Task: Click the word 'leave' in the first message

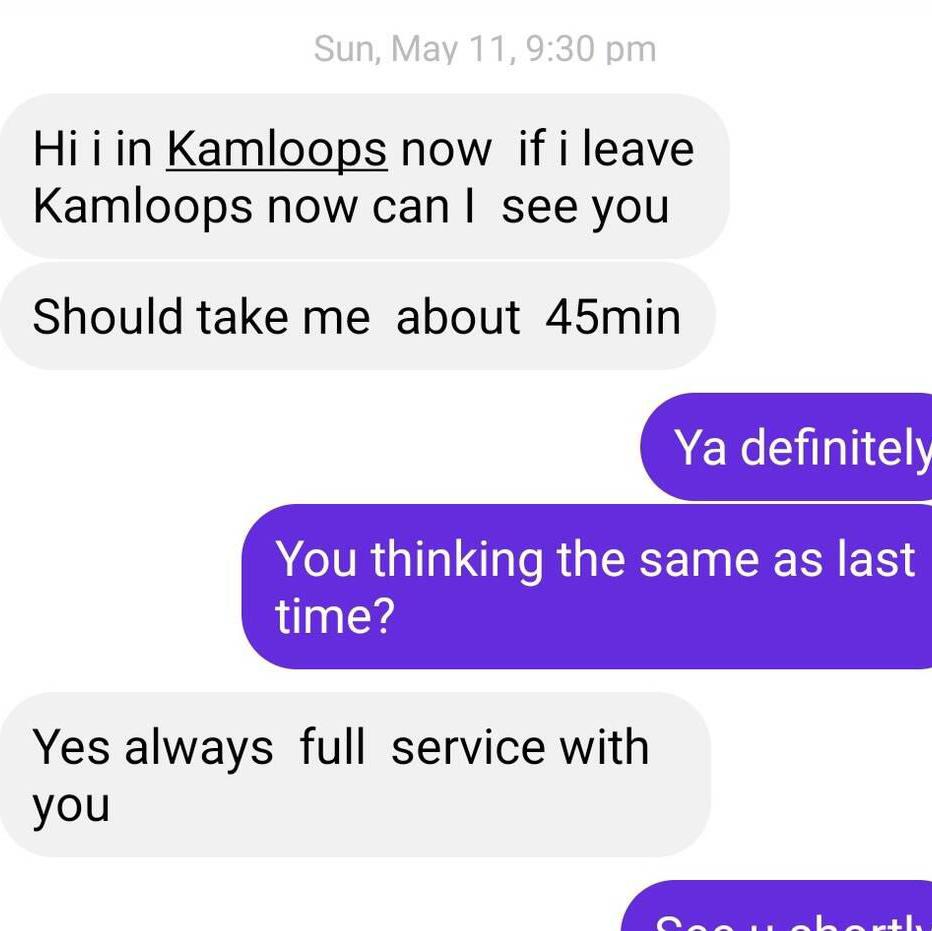Action: coord(638,149)
